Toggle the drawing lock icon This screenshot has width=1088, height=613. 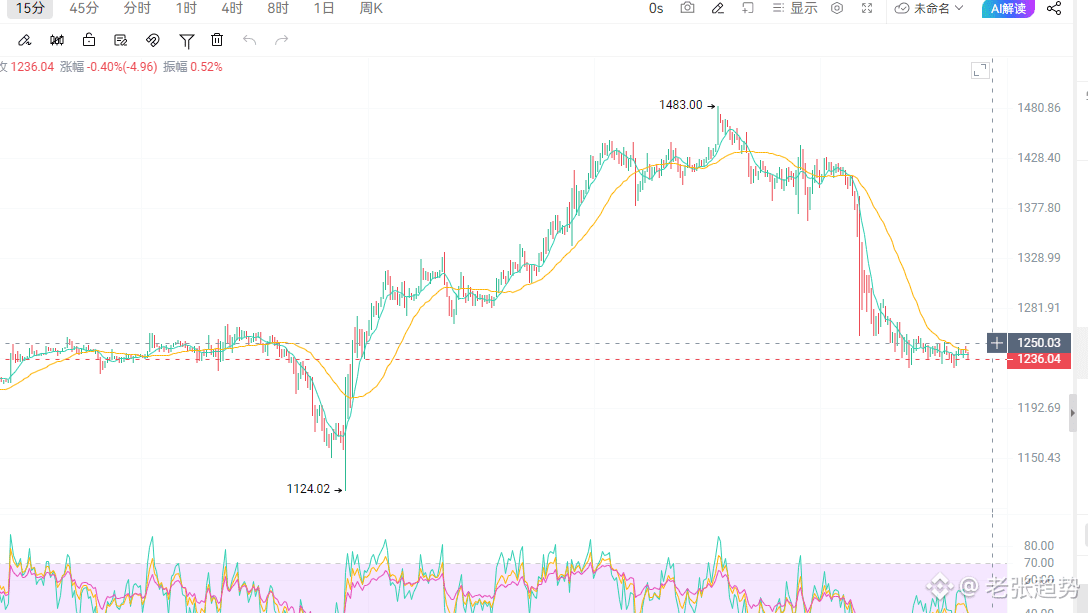pyautogui.click(x=89, y=40)
